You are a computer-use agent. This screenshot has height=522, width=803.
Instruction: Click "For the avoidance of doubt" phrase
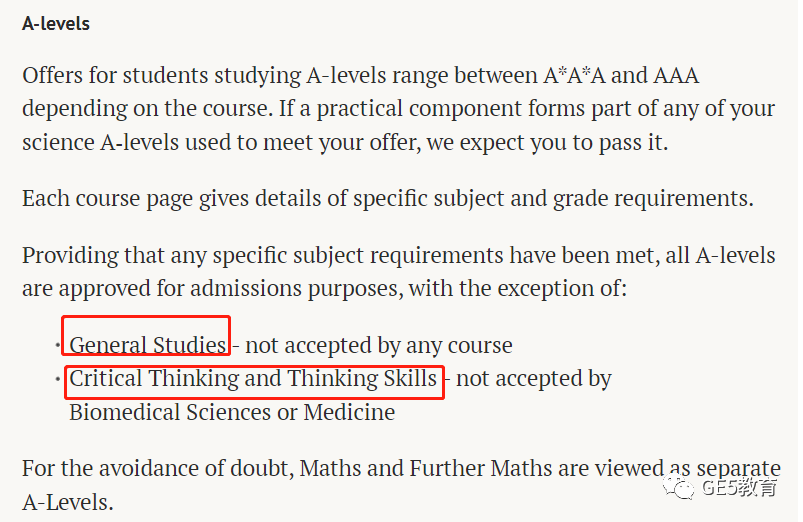click(158, 468)
